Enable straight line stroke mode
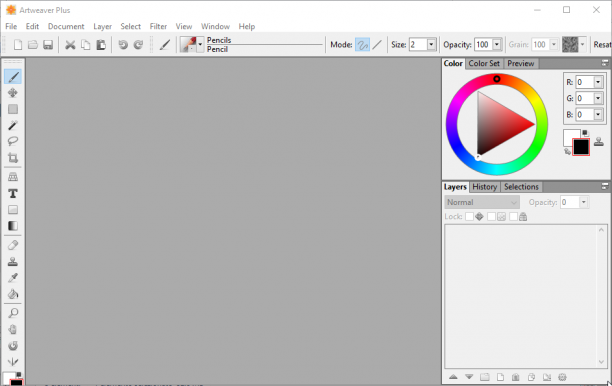Viewport: 612px width, 386px height. [377, 45]
